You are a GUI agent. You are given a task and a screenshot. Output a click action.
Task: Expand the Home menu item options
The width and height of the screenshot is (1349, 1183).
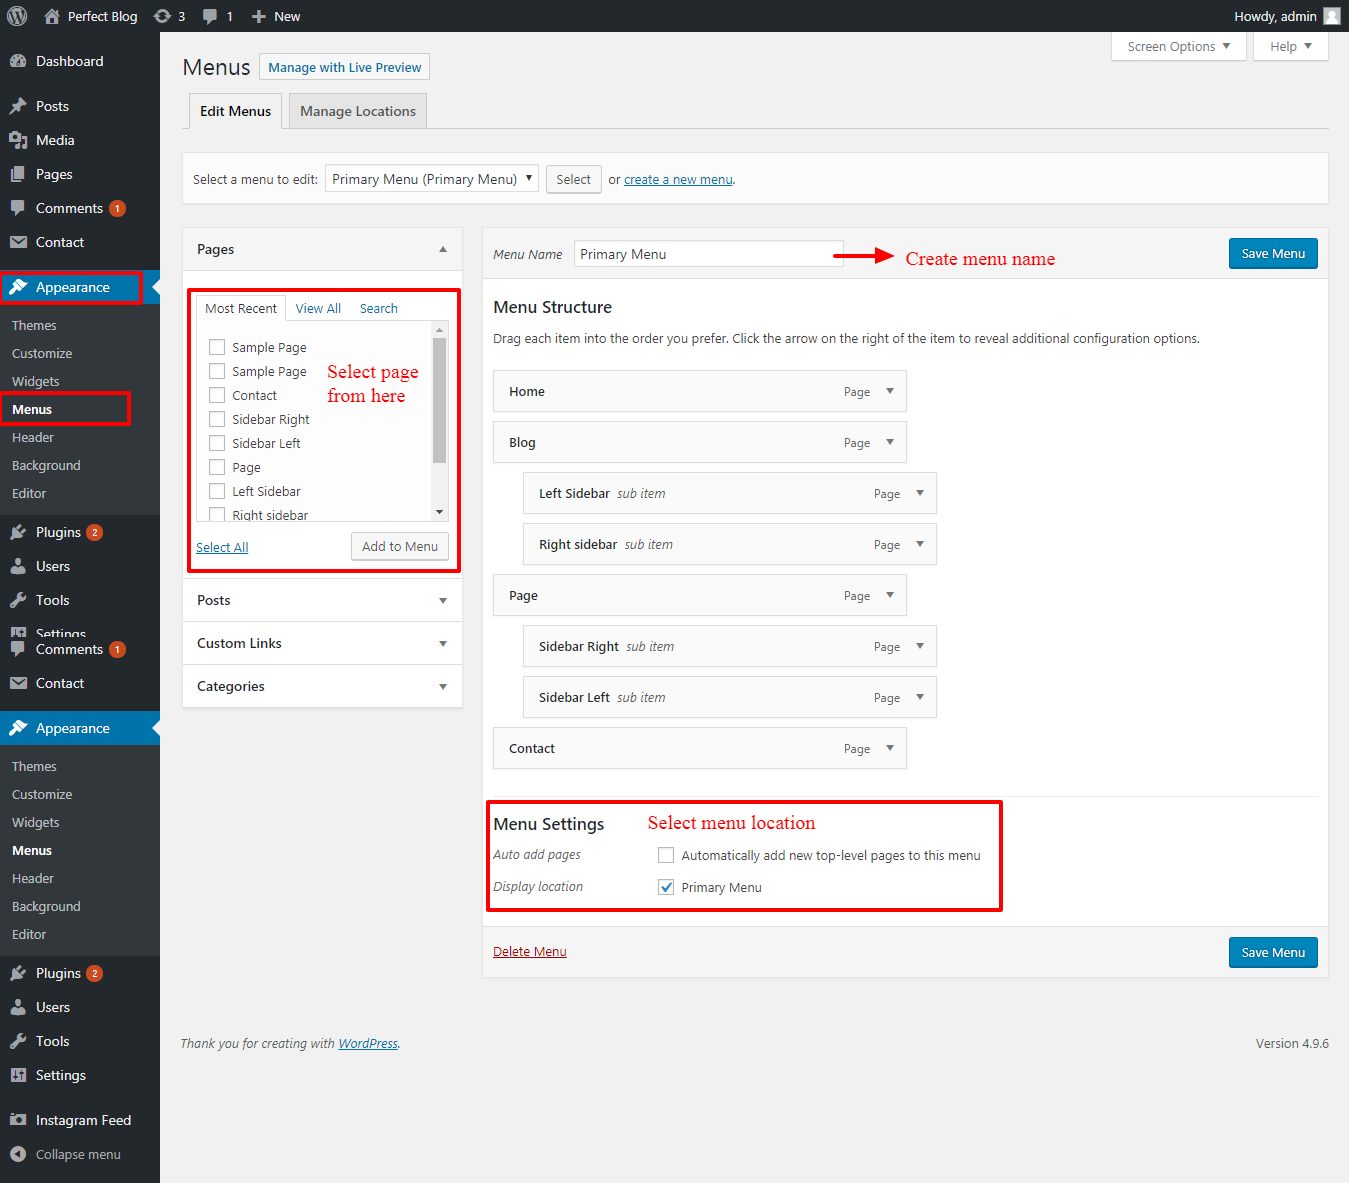[889, 391]
